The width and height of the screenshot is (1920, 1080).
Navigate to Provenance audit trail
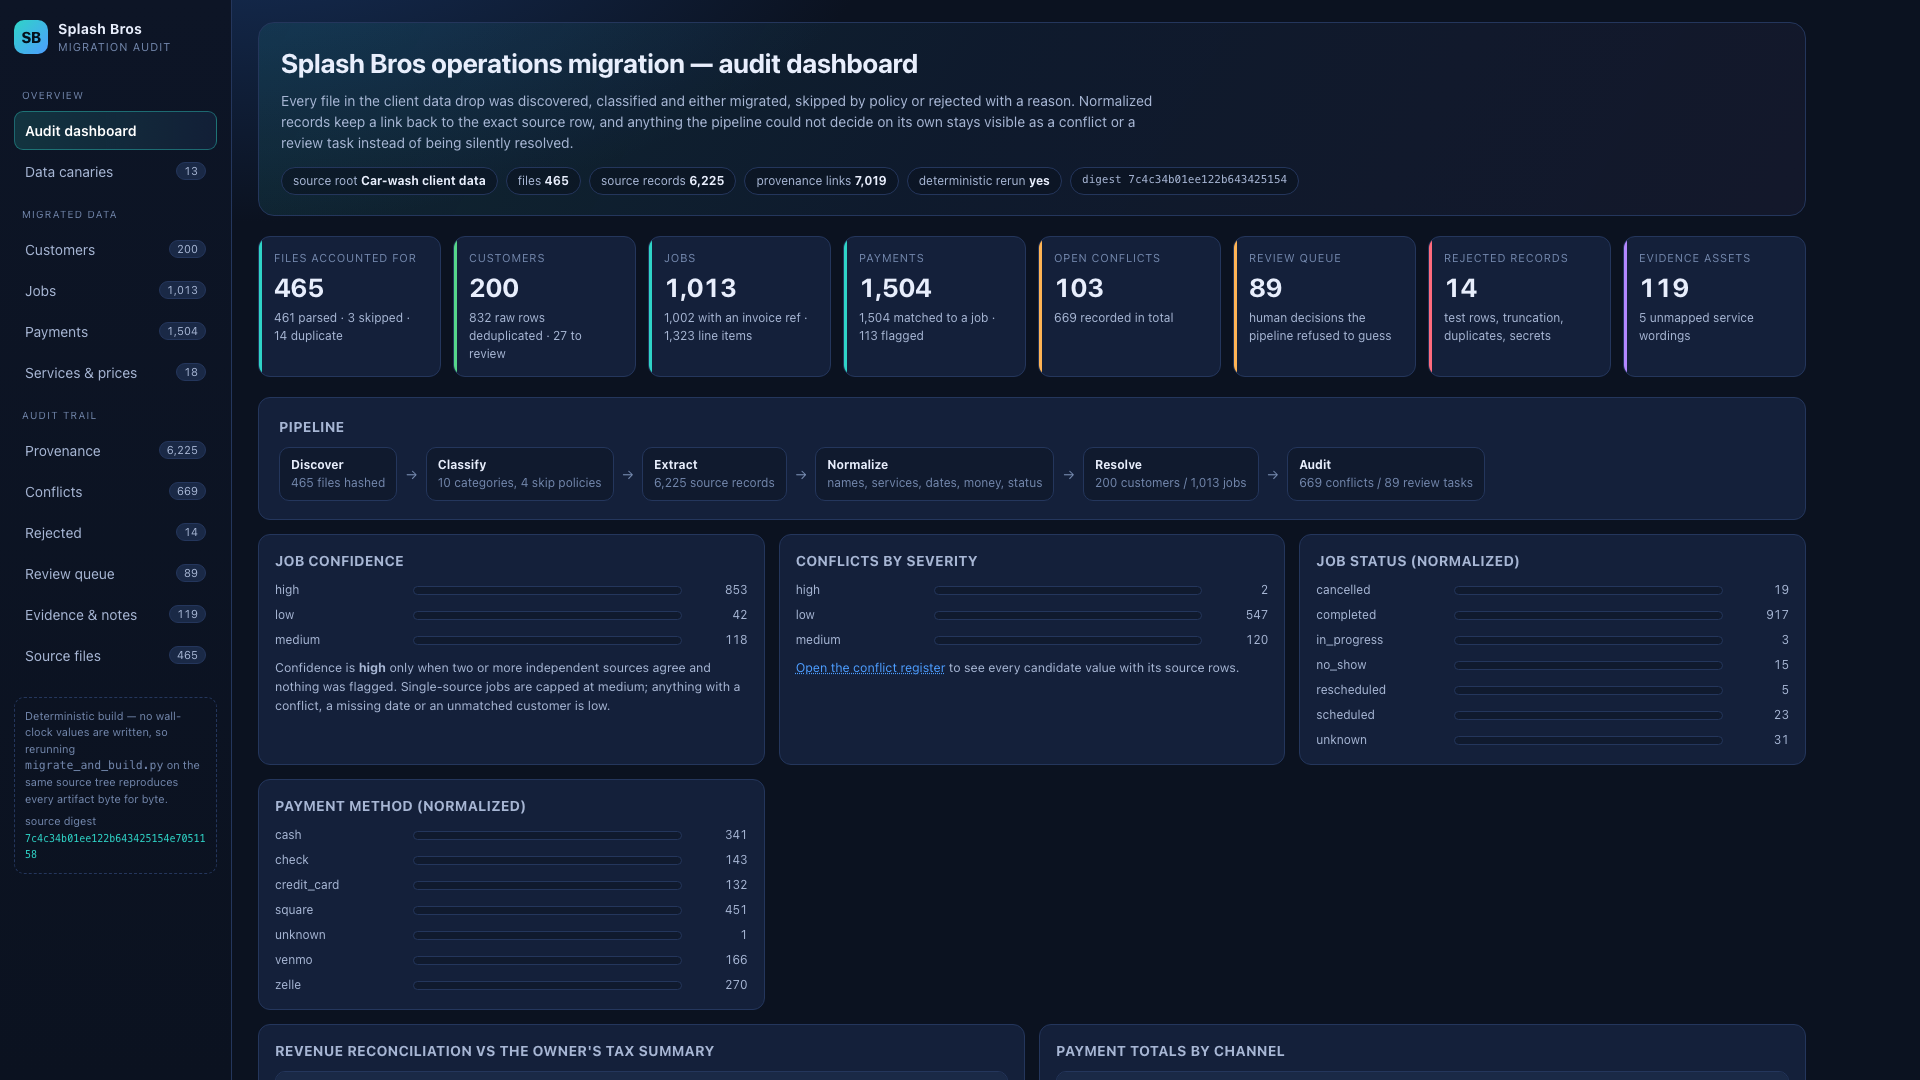click(x=115, y=451)
